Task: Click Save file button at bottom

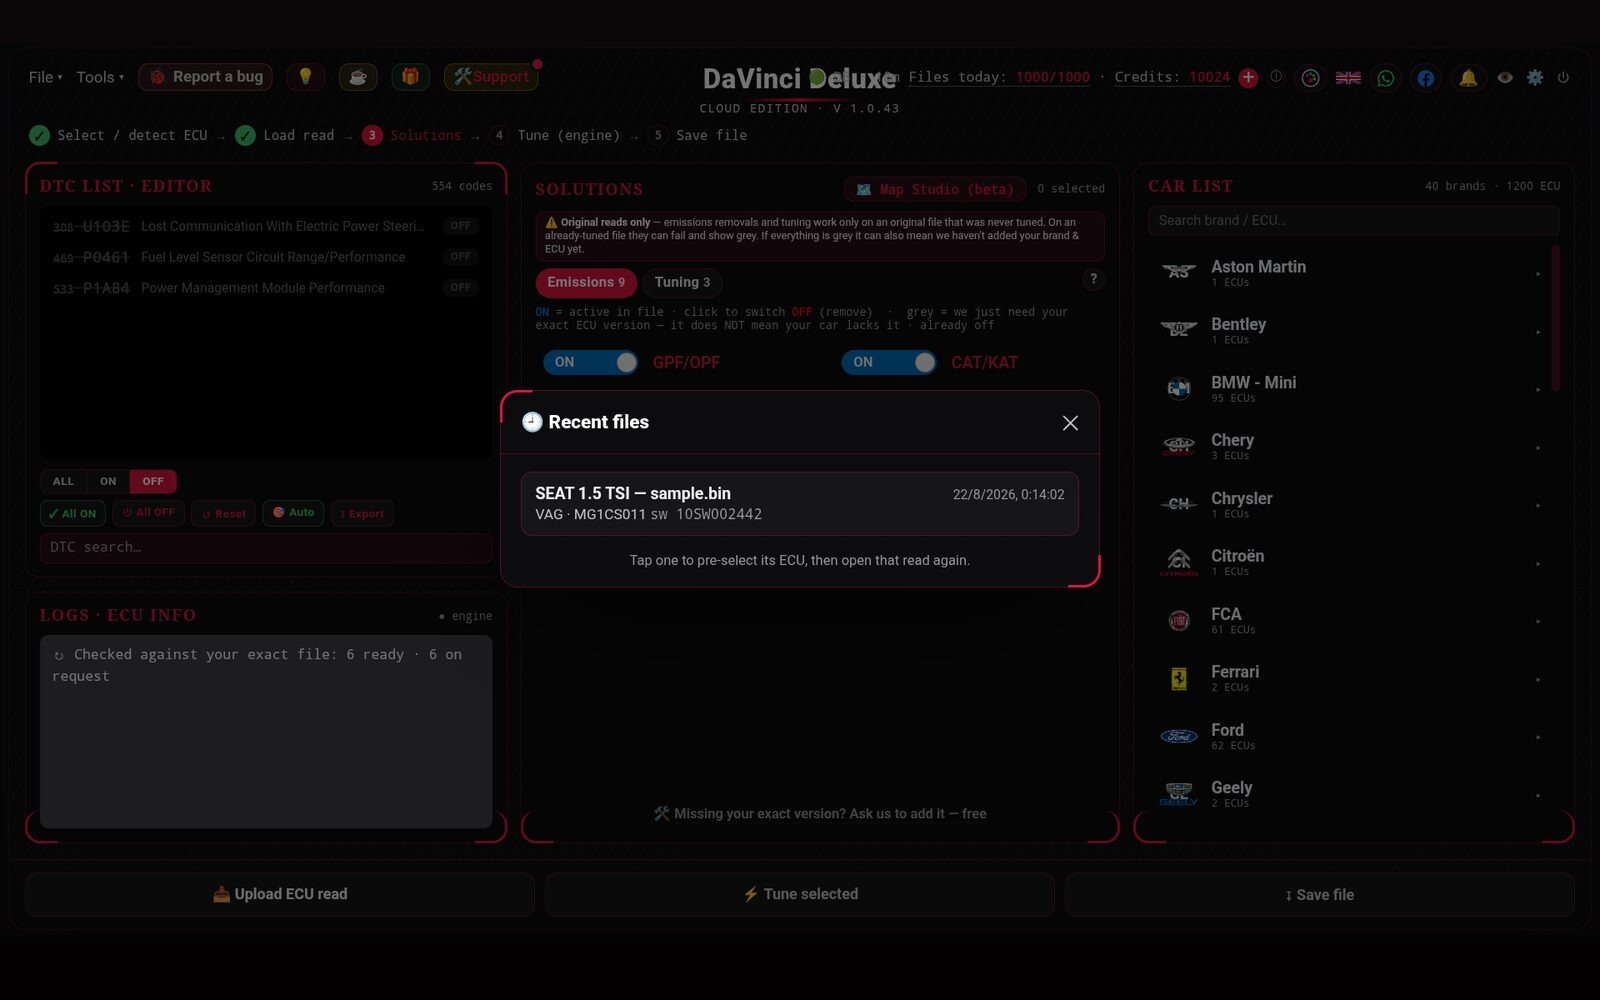Action: coord(1320,894)
